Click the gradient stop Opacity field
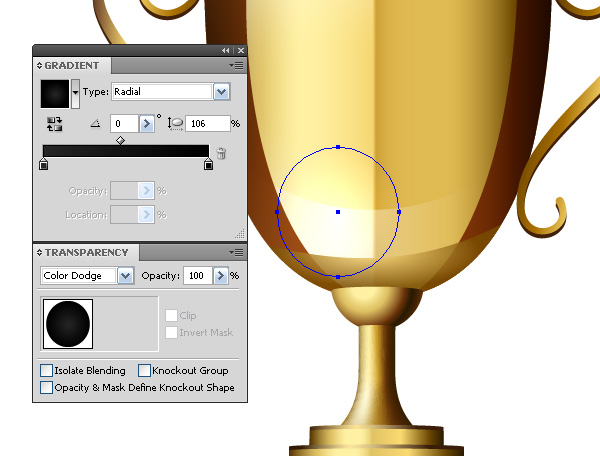600x456 pixels. tap(124, 191)
